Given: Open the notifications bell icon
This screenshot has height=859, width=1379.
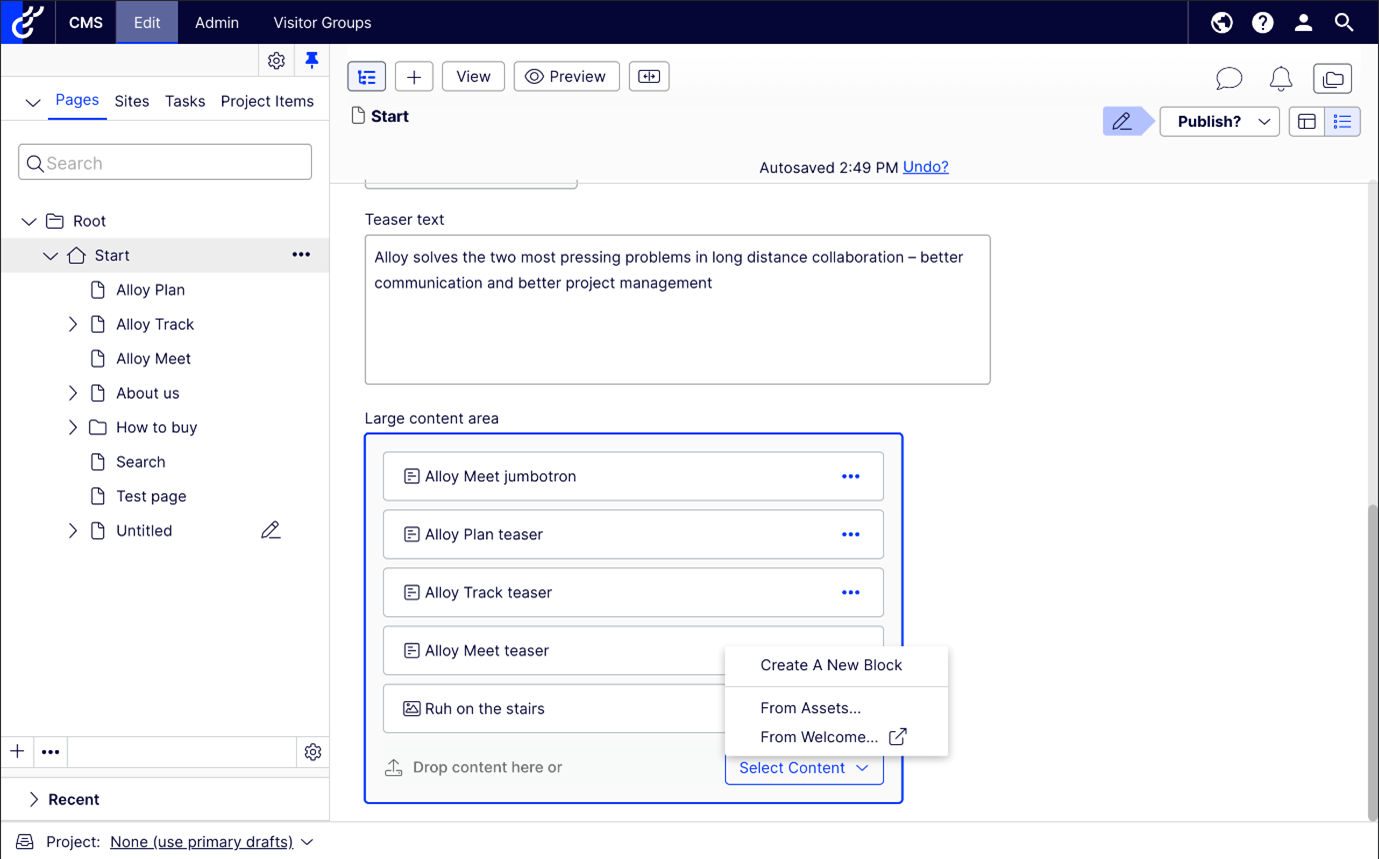Looking at the screenshot, I should click(x=1281, y=78).
